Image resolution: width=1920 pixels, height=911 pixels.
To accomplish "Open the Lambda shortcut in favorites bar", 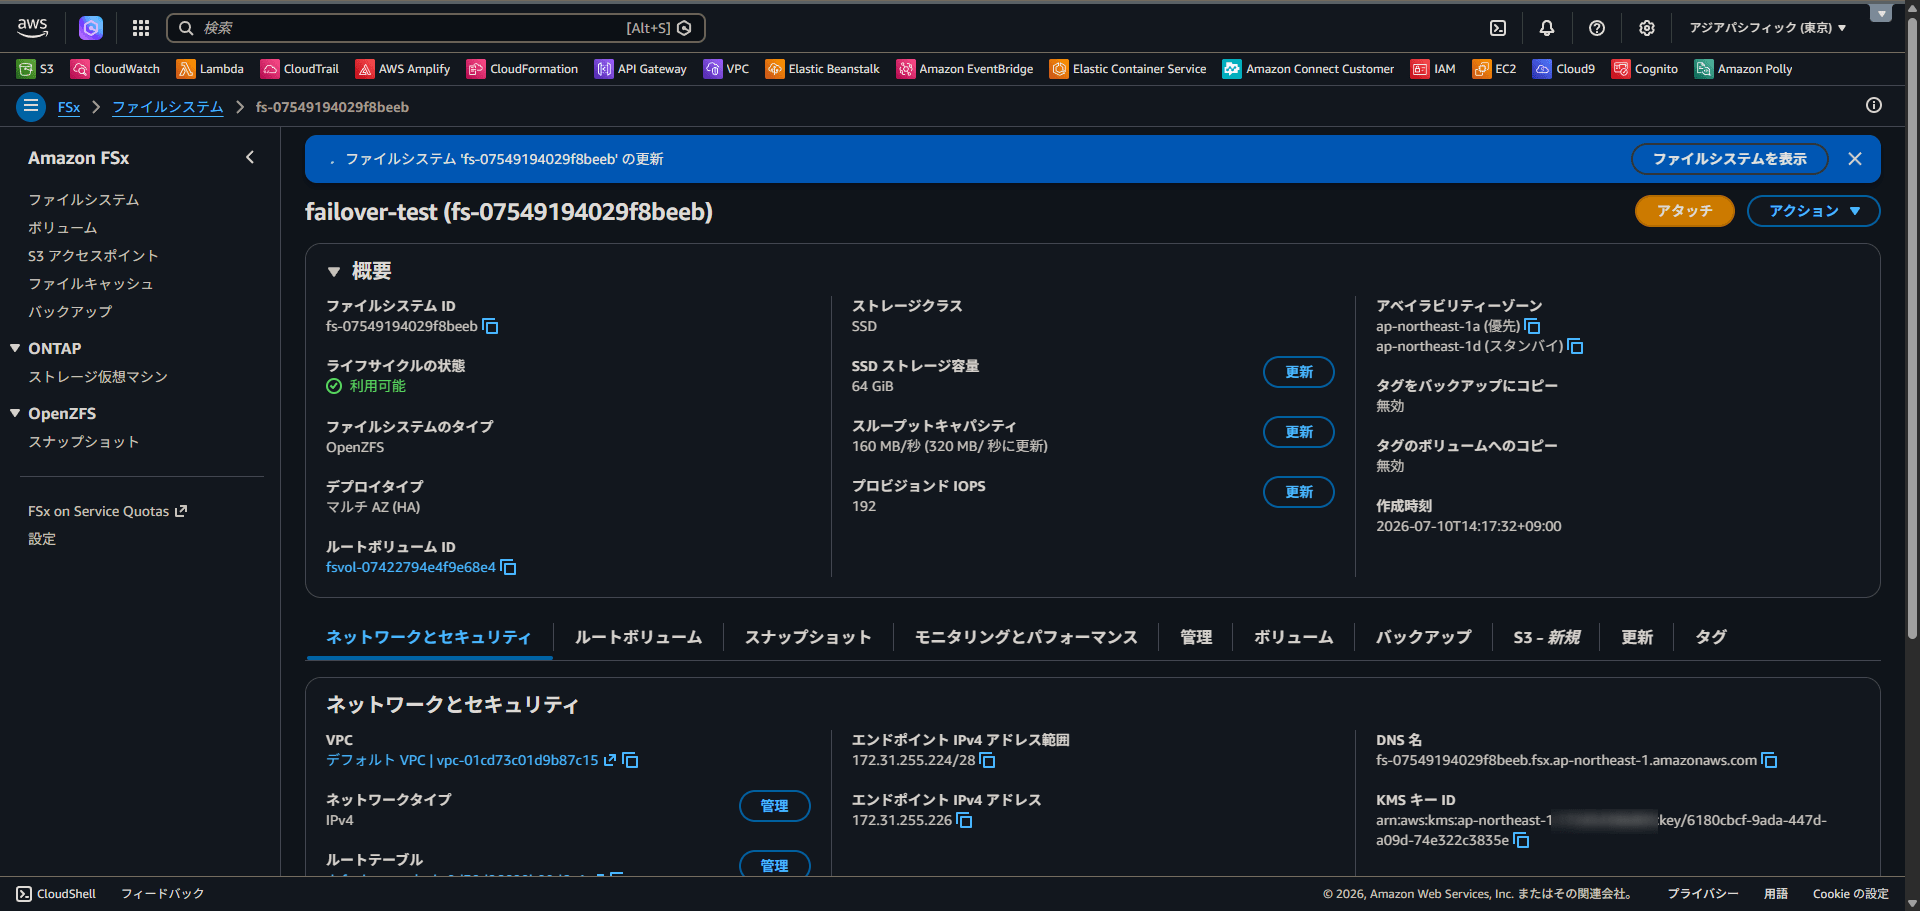I will (210, 69).
